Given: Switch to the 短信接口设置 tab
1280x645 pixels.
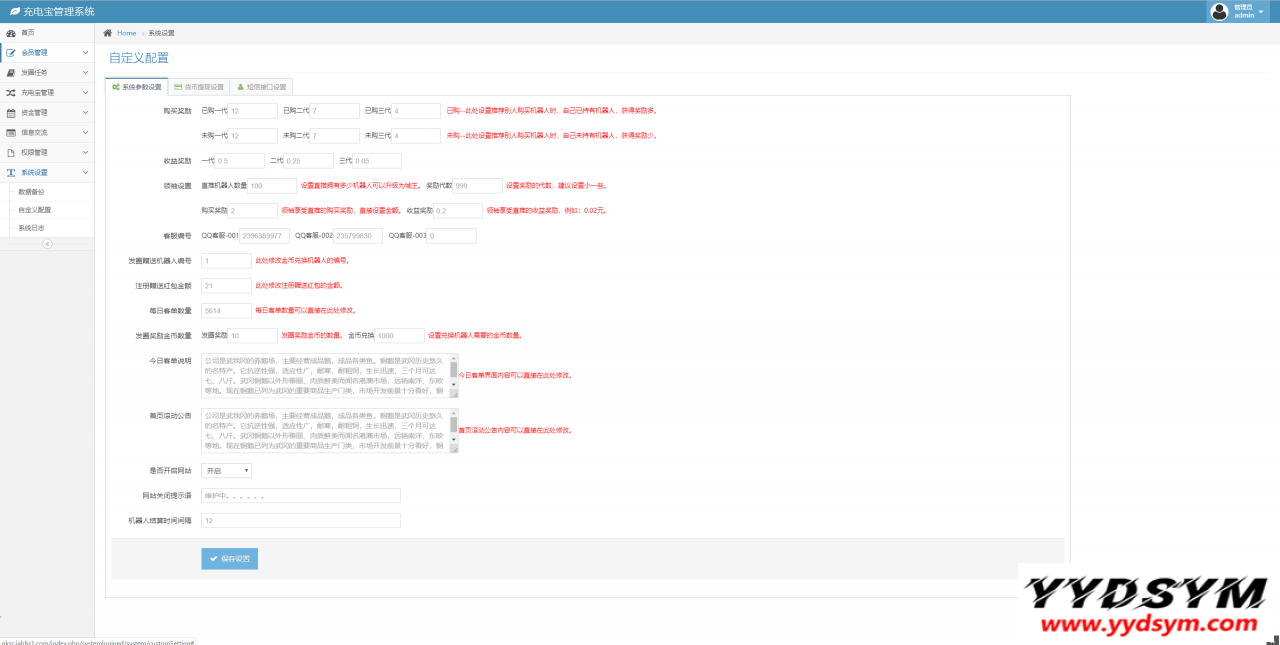Looking at the screenshot, I should [261, 87].
